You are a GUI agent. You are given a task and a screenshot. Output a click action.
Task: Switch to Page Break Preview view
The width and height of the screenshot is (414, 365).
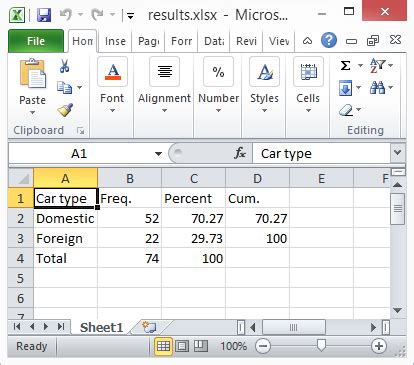point(201,346)
